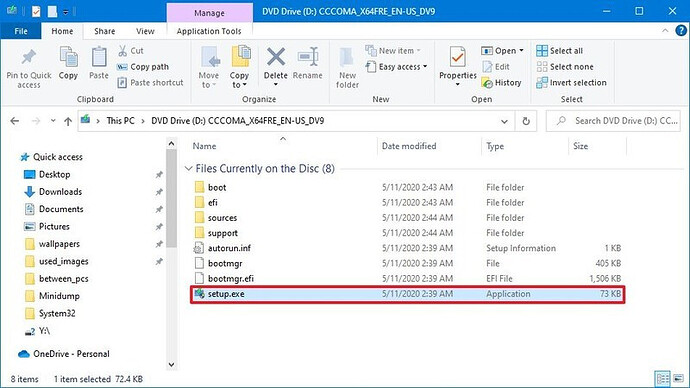Click Invert selection button
Image resolution: width=690 pixels, height=388 pixels.
[571, 83]
